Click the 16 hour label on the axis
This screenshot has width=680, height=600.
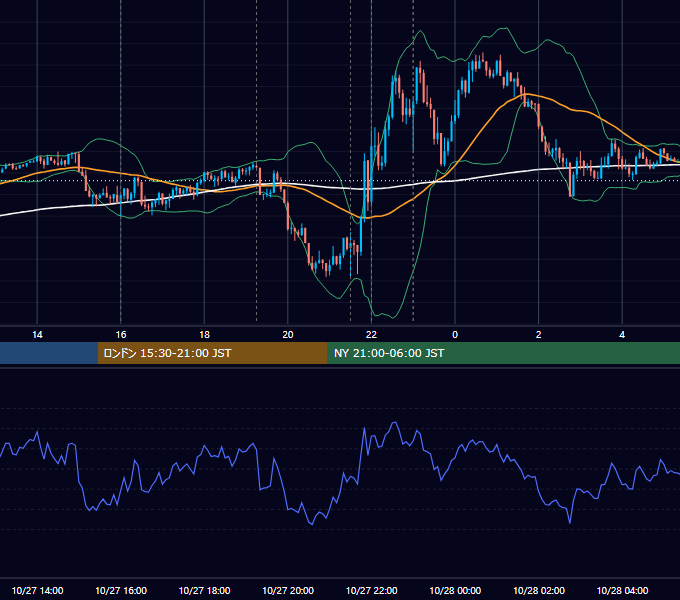click(121, 335)
